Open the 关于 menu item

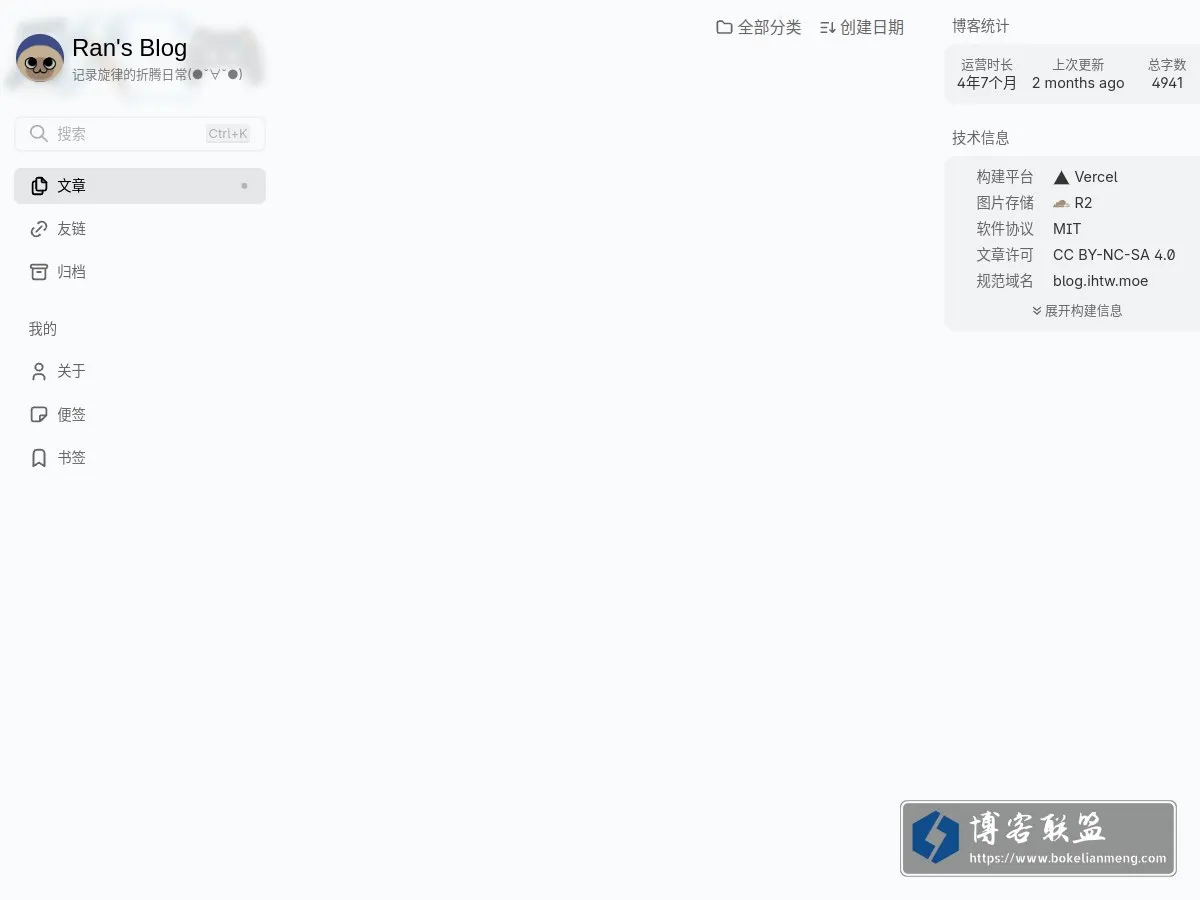140,372
